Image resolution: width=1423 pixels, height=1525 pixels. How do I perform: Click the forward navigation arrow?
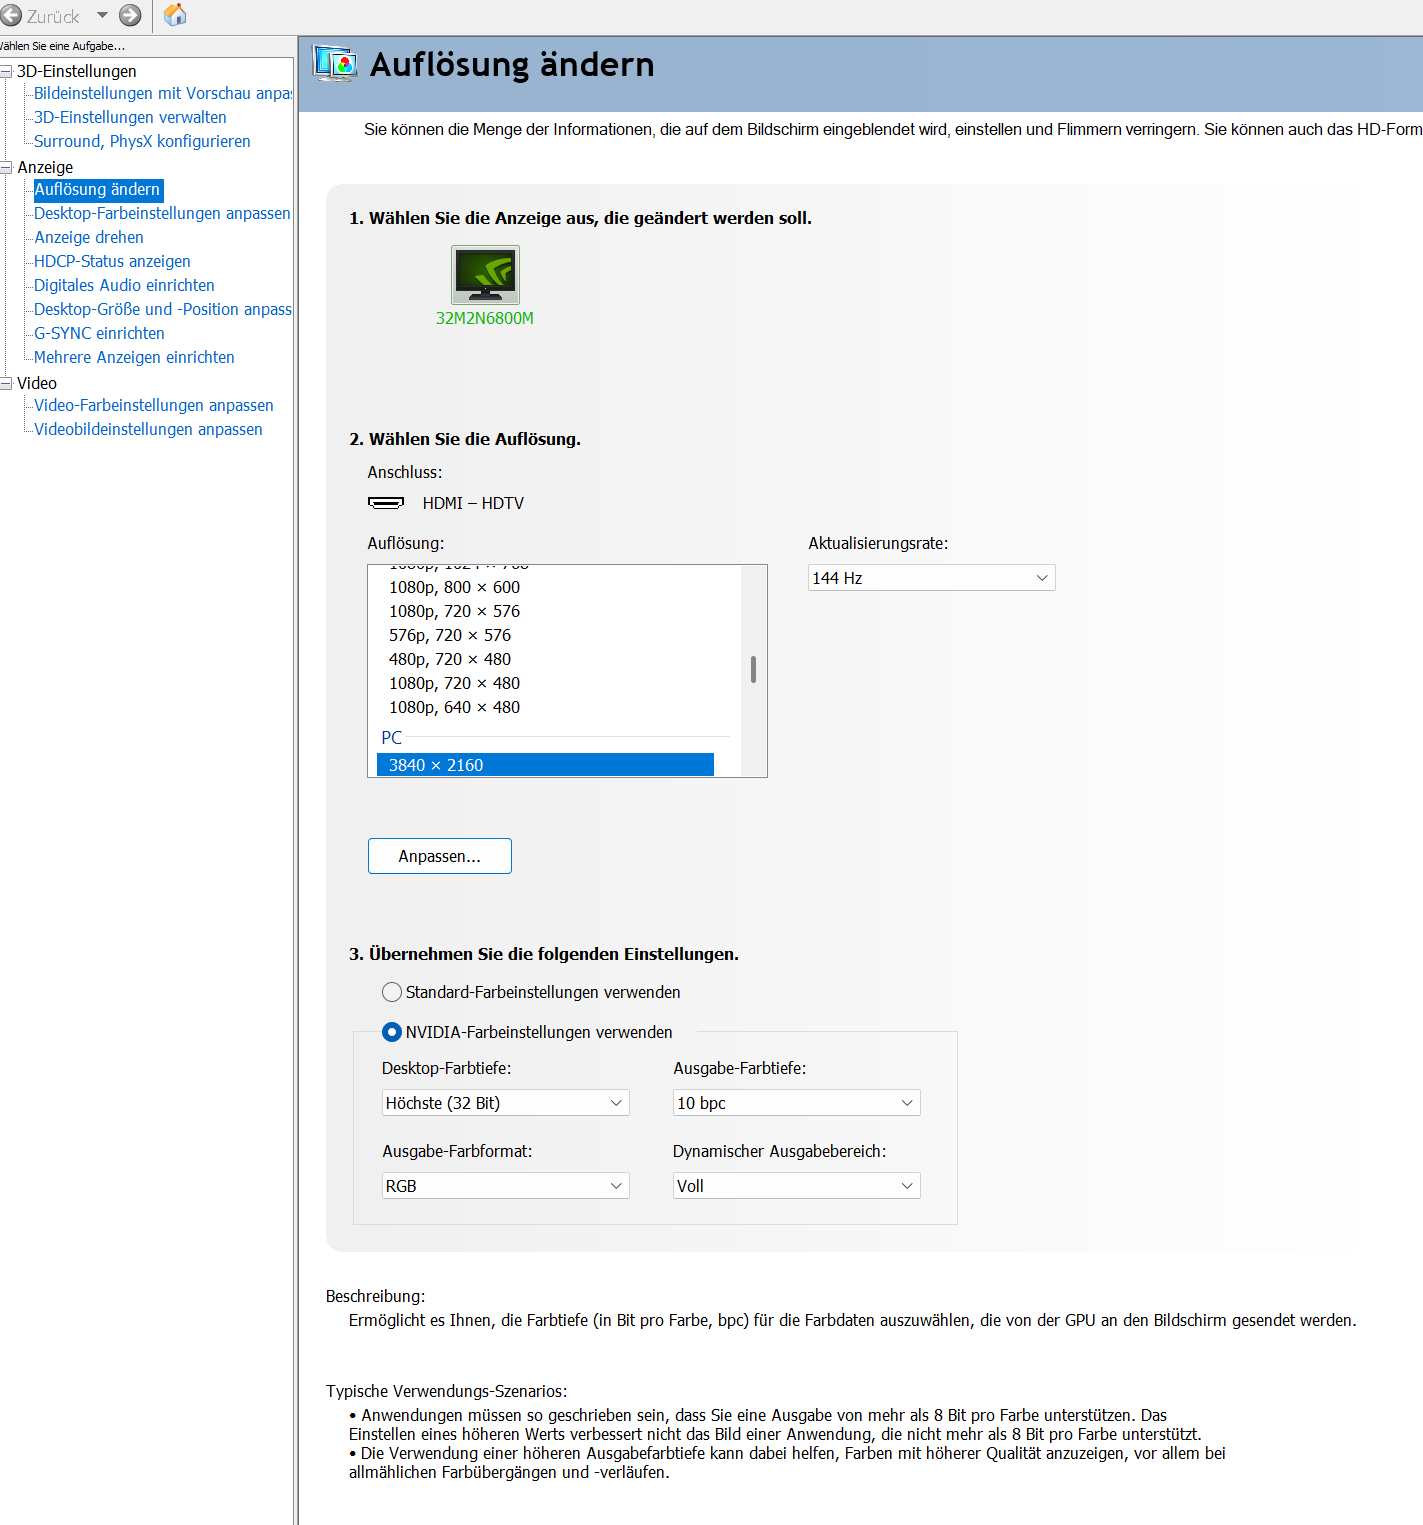pyautogui.click(x=130, y=15)
